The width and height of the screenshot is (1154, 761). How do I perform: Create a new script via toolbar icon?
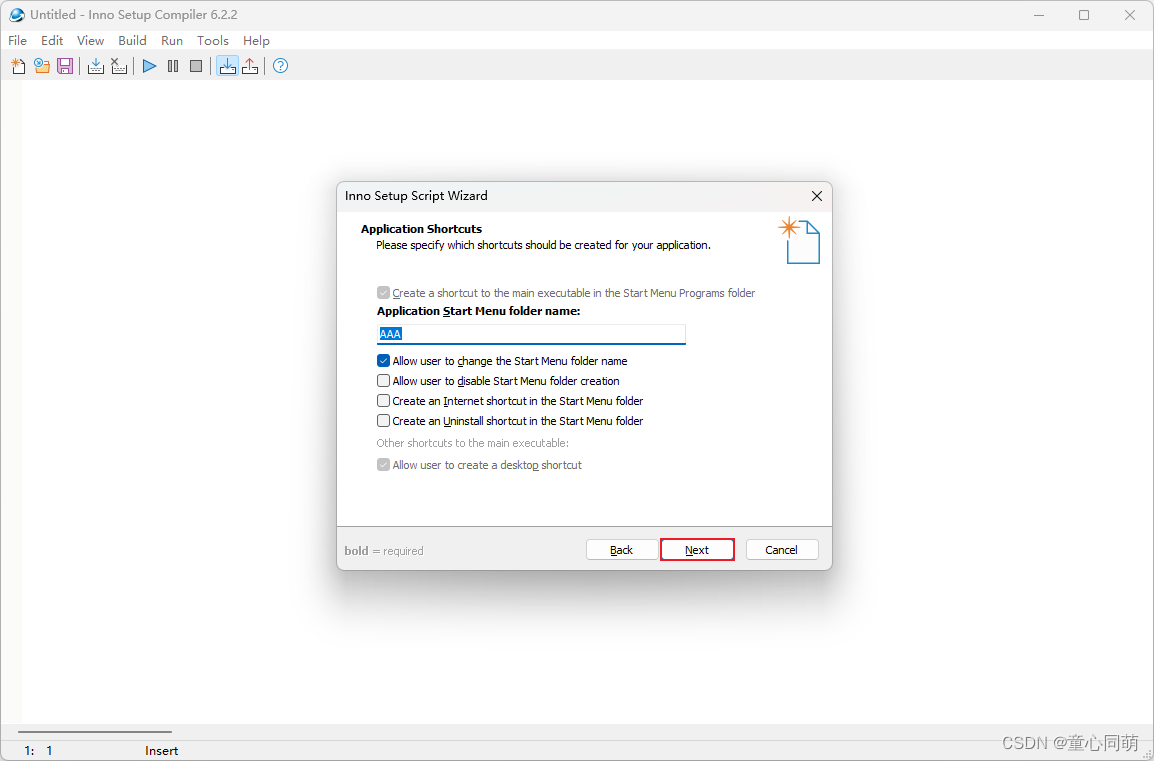click(x=18, y=66)
